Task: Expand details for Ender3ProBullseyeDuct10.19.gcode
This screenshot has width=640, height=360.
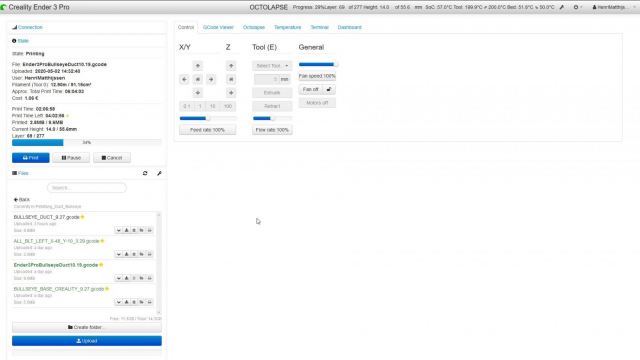Action: tap(119, 278)
